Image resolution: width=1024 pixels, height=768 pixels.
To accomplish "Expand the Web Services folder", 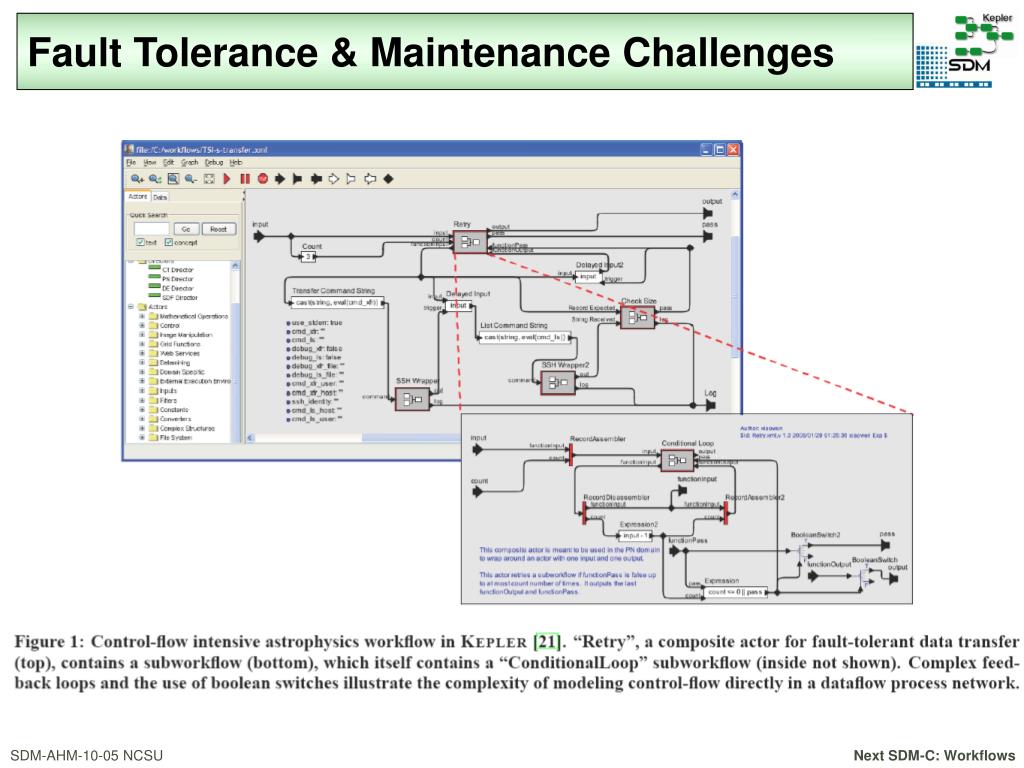I will coord(142,353).
